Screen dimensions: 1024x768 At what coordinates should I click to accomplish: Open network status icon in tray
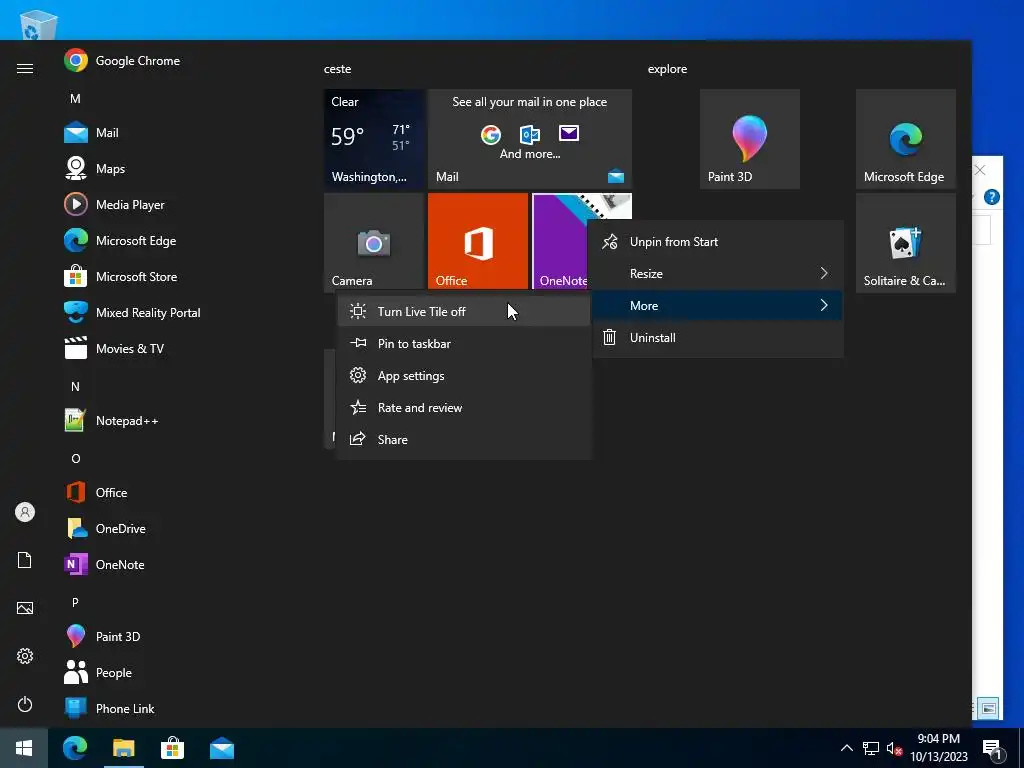(871, 748)
